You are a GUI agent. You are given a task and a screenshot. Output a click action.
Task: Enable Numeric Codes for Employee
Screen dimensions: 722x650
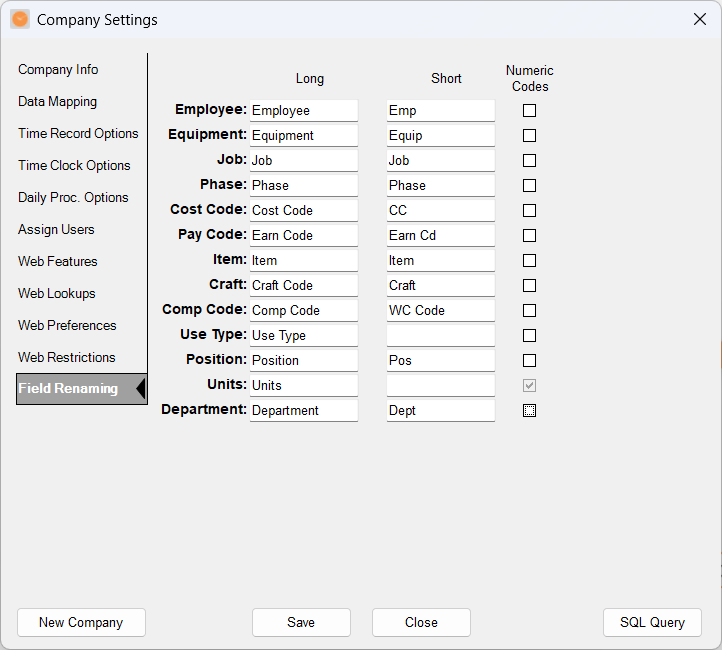click(530, 110)
